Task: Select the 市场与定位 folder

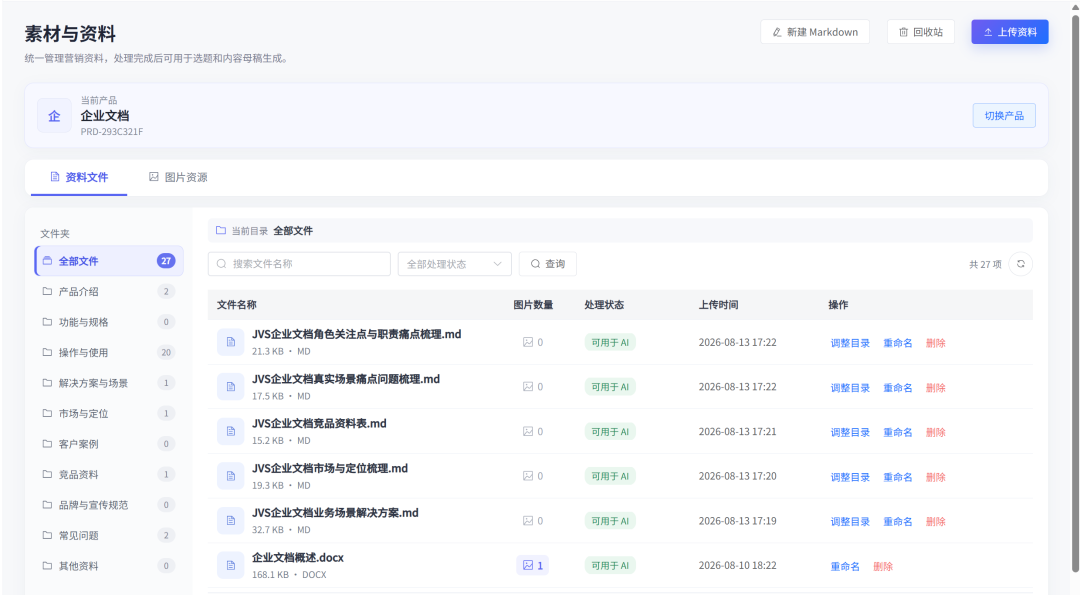Action: point(110,413)
